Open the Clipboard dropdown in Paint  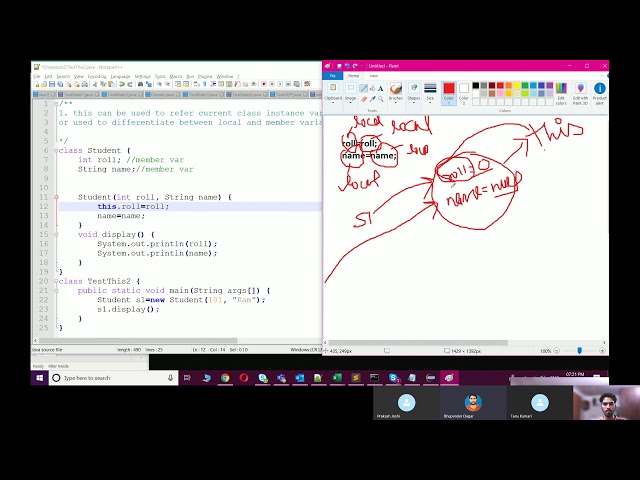[x=333, y=93]
